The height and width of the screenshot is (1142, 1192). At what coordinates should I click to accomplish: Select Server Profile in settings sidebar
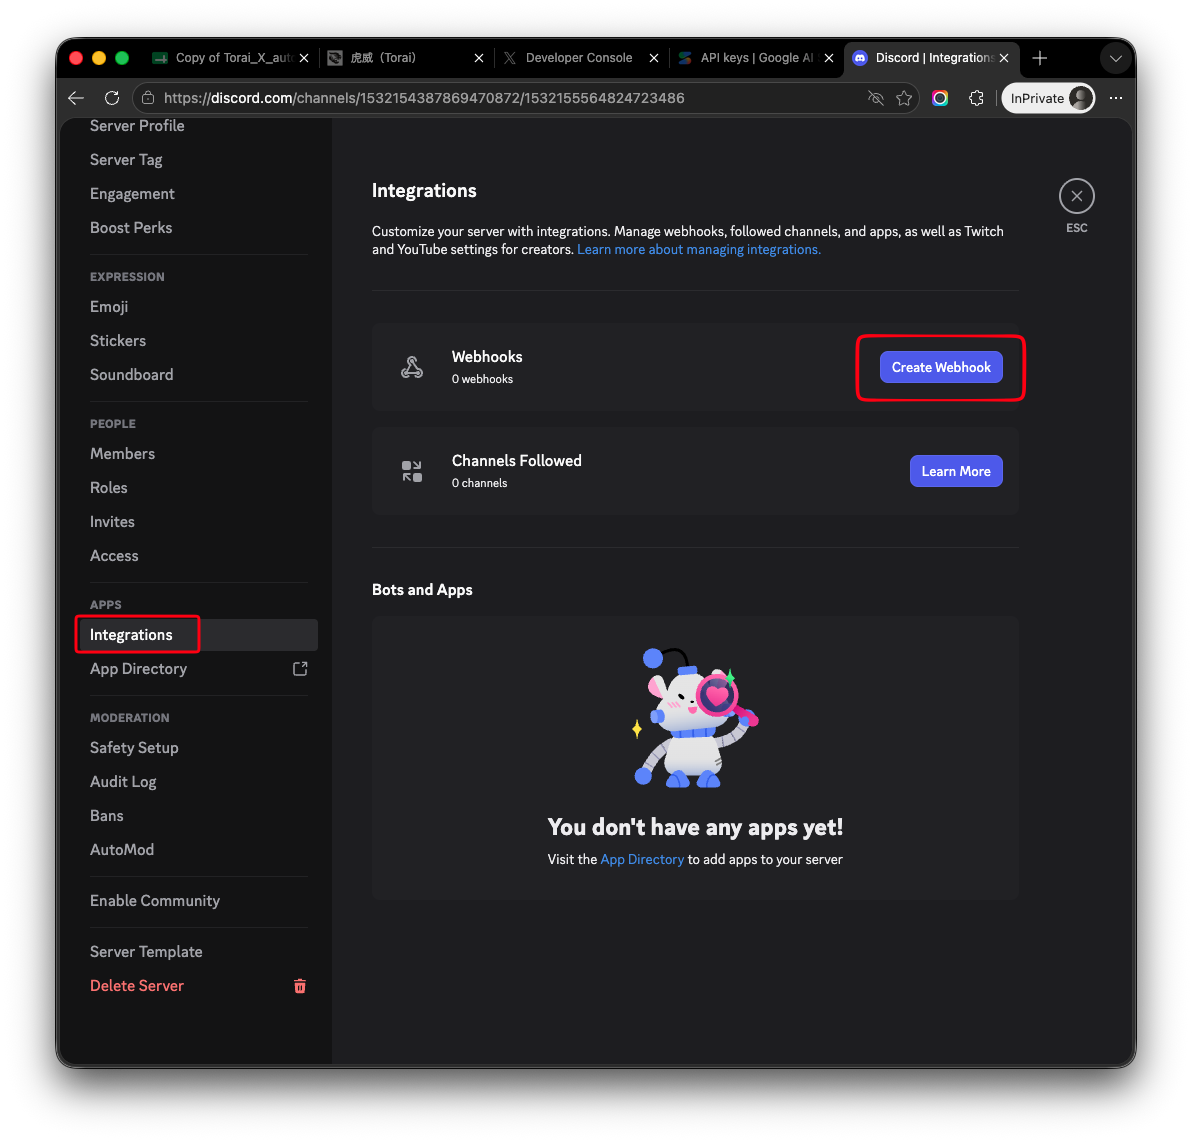[137, 126]
